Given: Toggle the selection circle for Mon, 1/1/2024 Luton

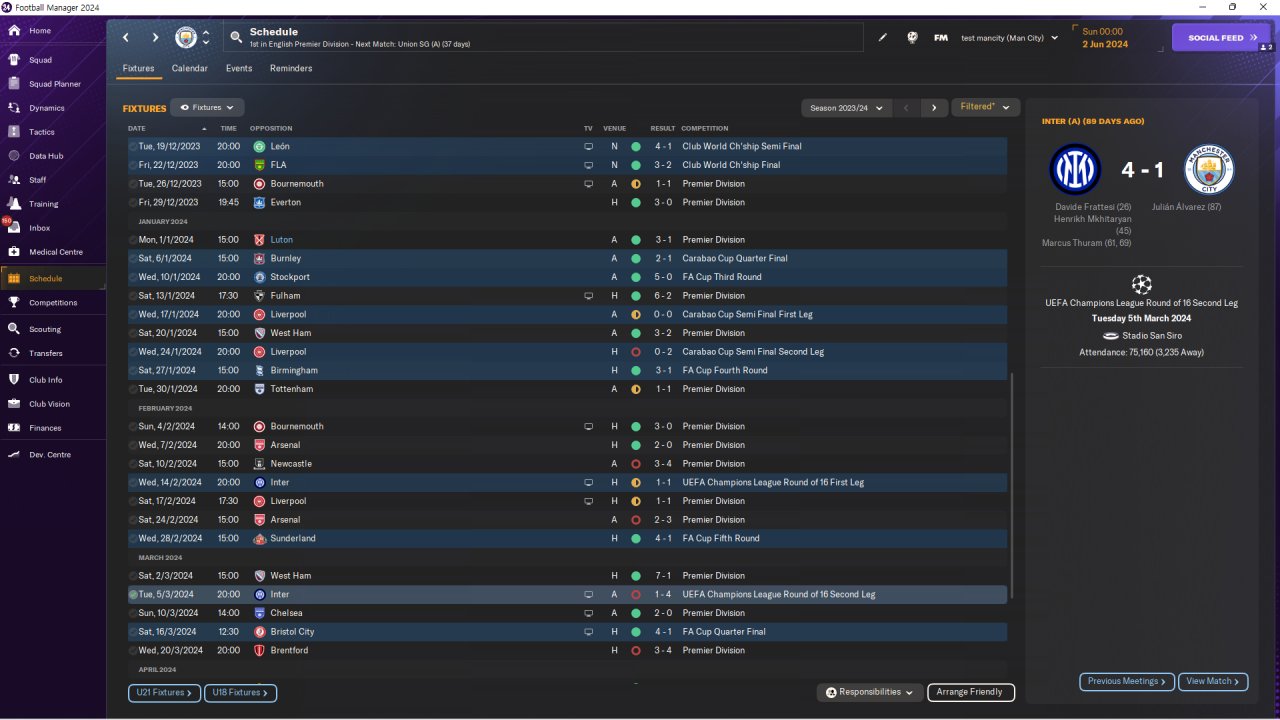Looking at the screenshot, I should tap(133, 240).
